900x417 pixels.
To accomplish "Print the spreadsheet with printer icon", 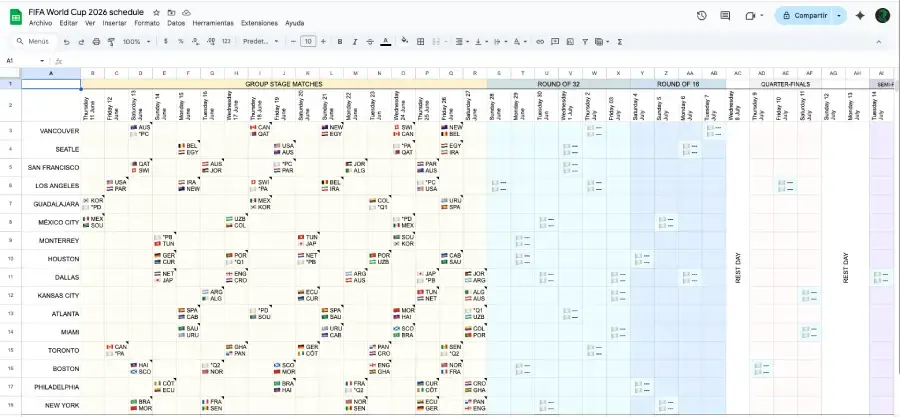I will click(96, 42).
